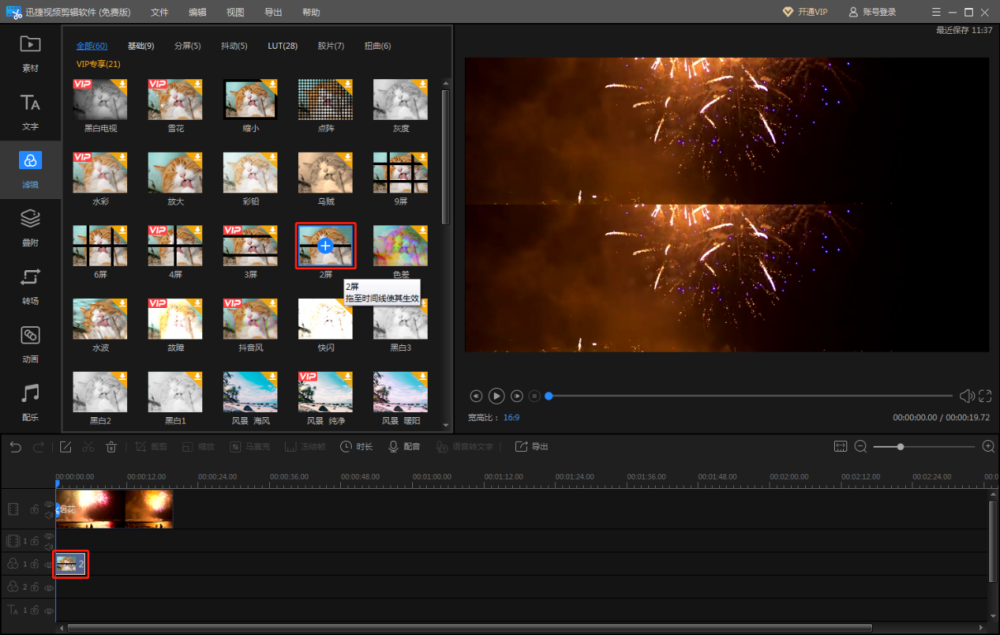The height and width of the screenshot is (635, 1000).
Task: Click the 开通VIP button
Action: coord(805,12)
